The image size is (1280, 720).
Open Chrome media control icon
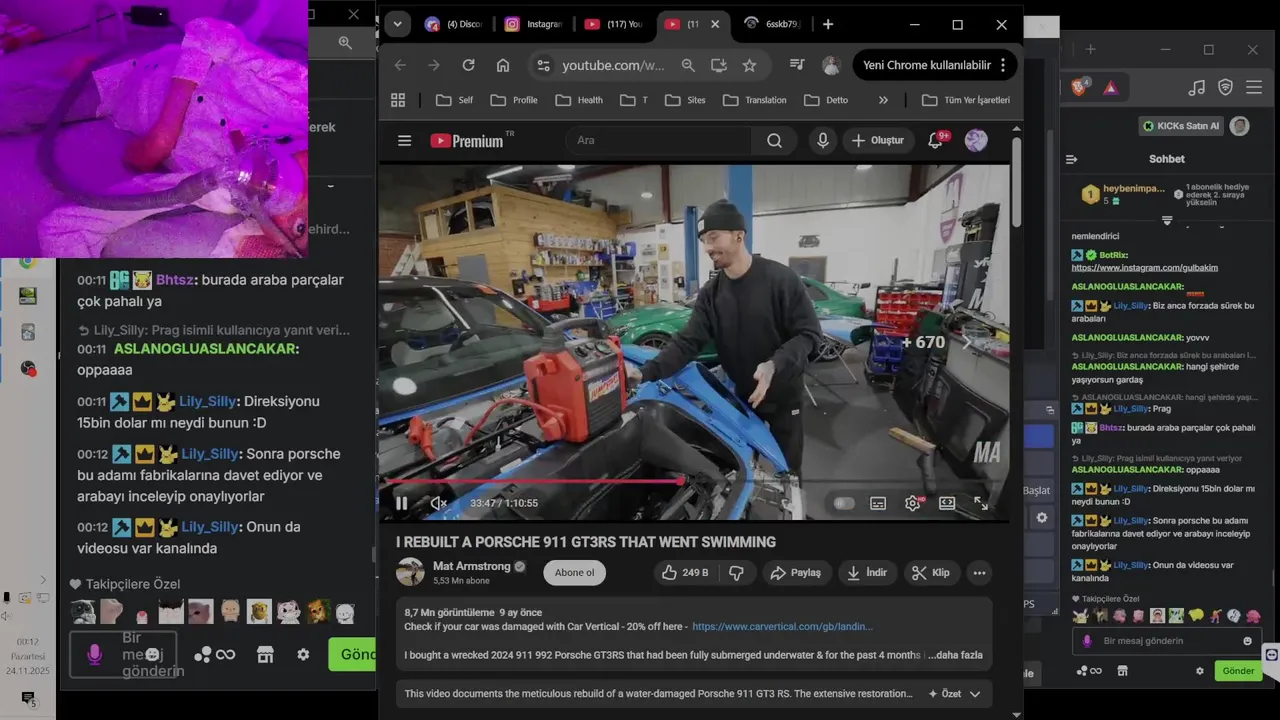click(x=797, y=65)
